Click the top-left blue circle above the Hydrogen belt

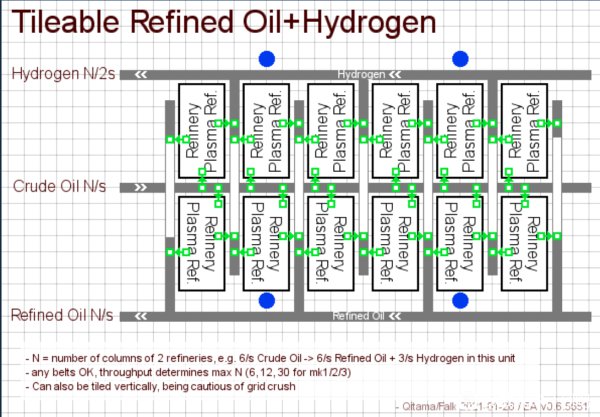pos(266,59)
